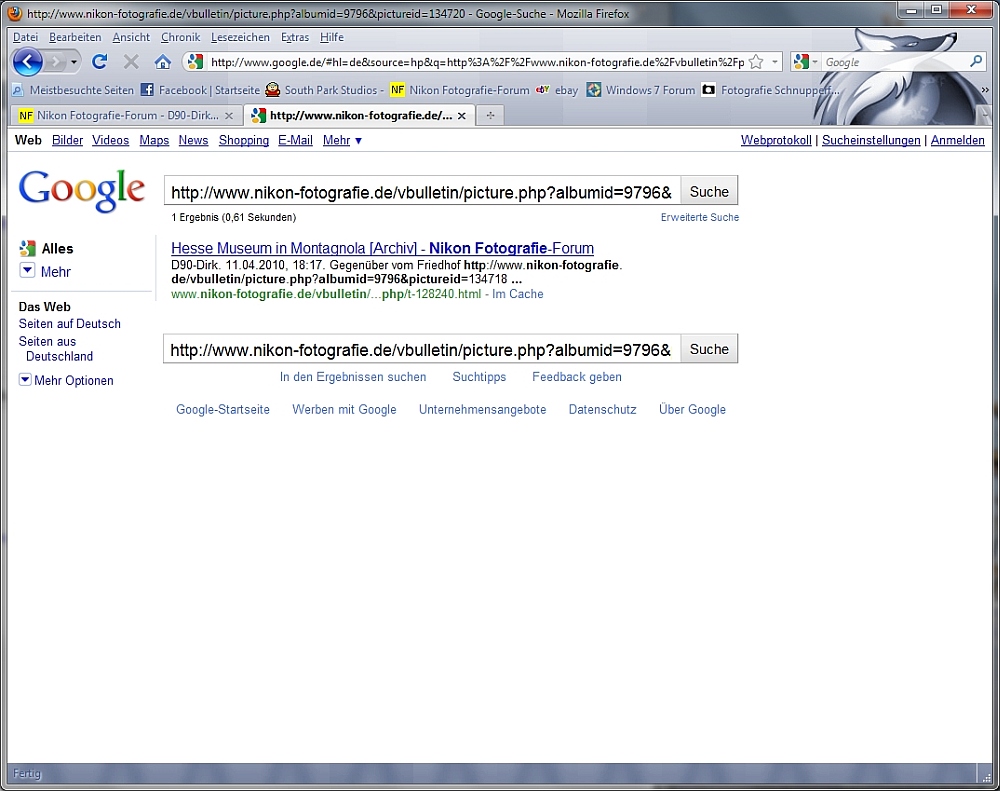Open Google News link

click(x=193, y=140)
